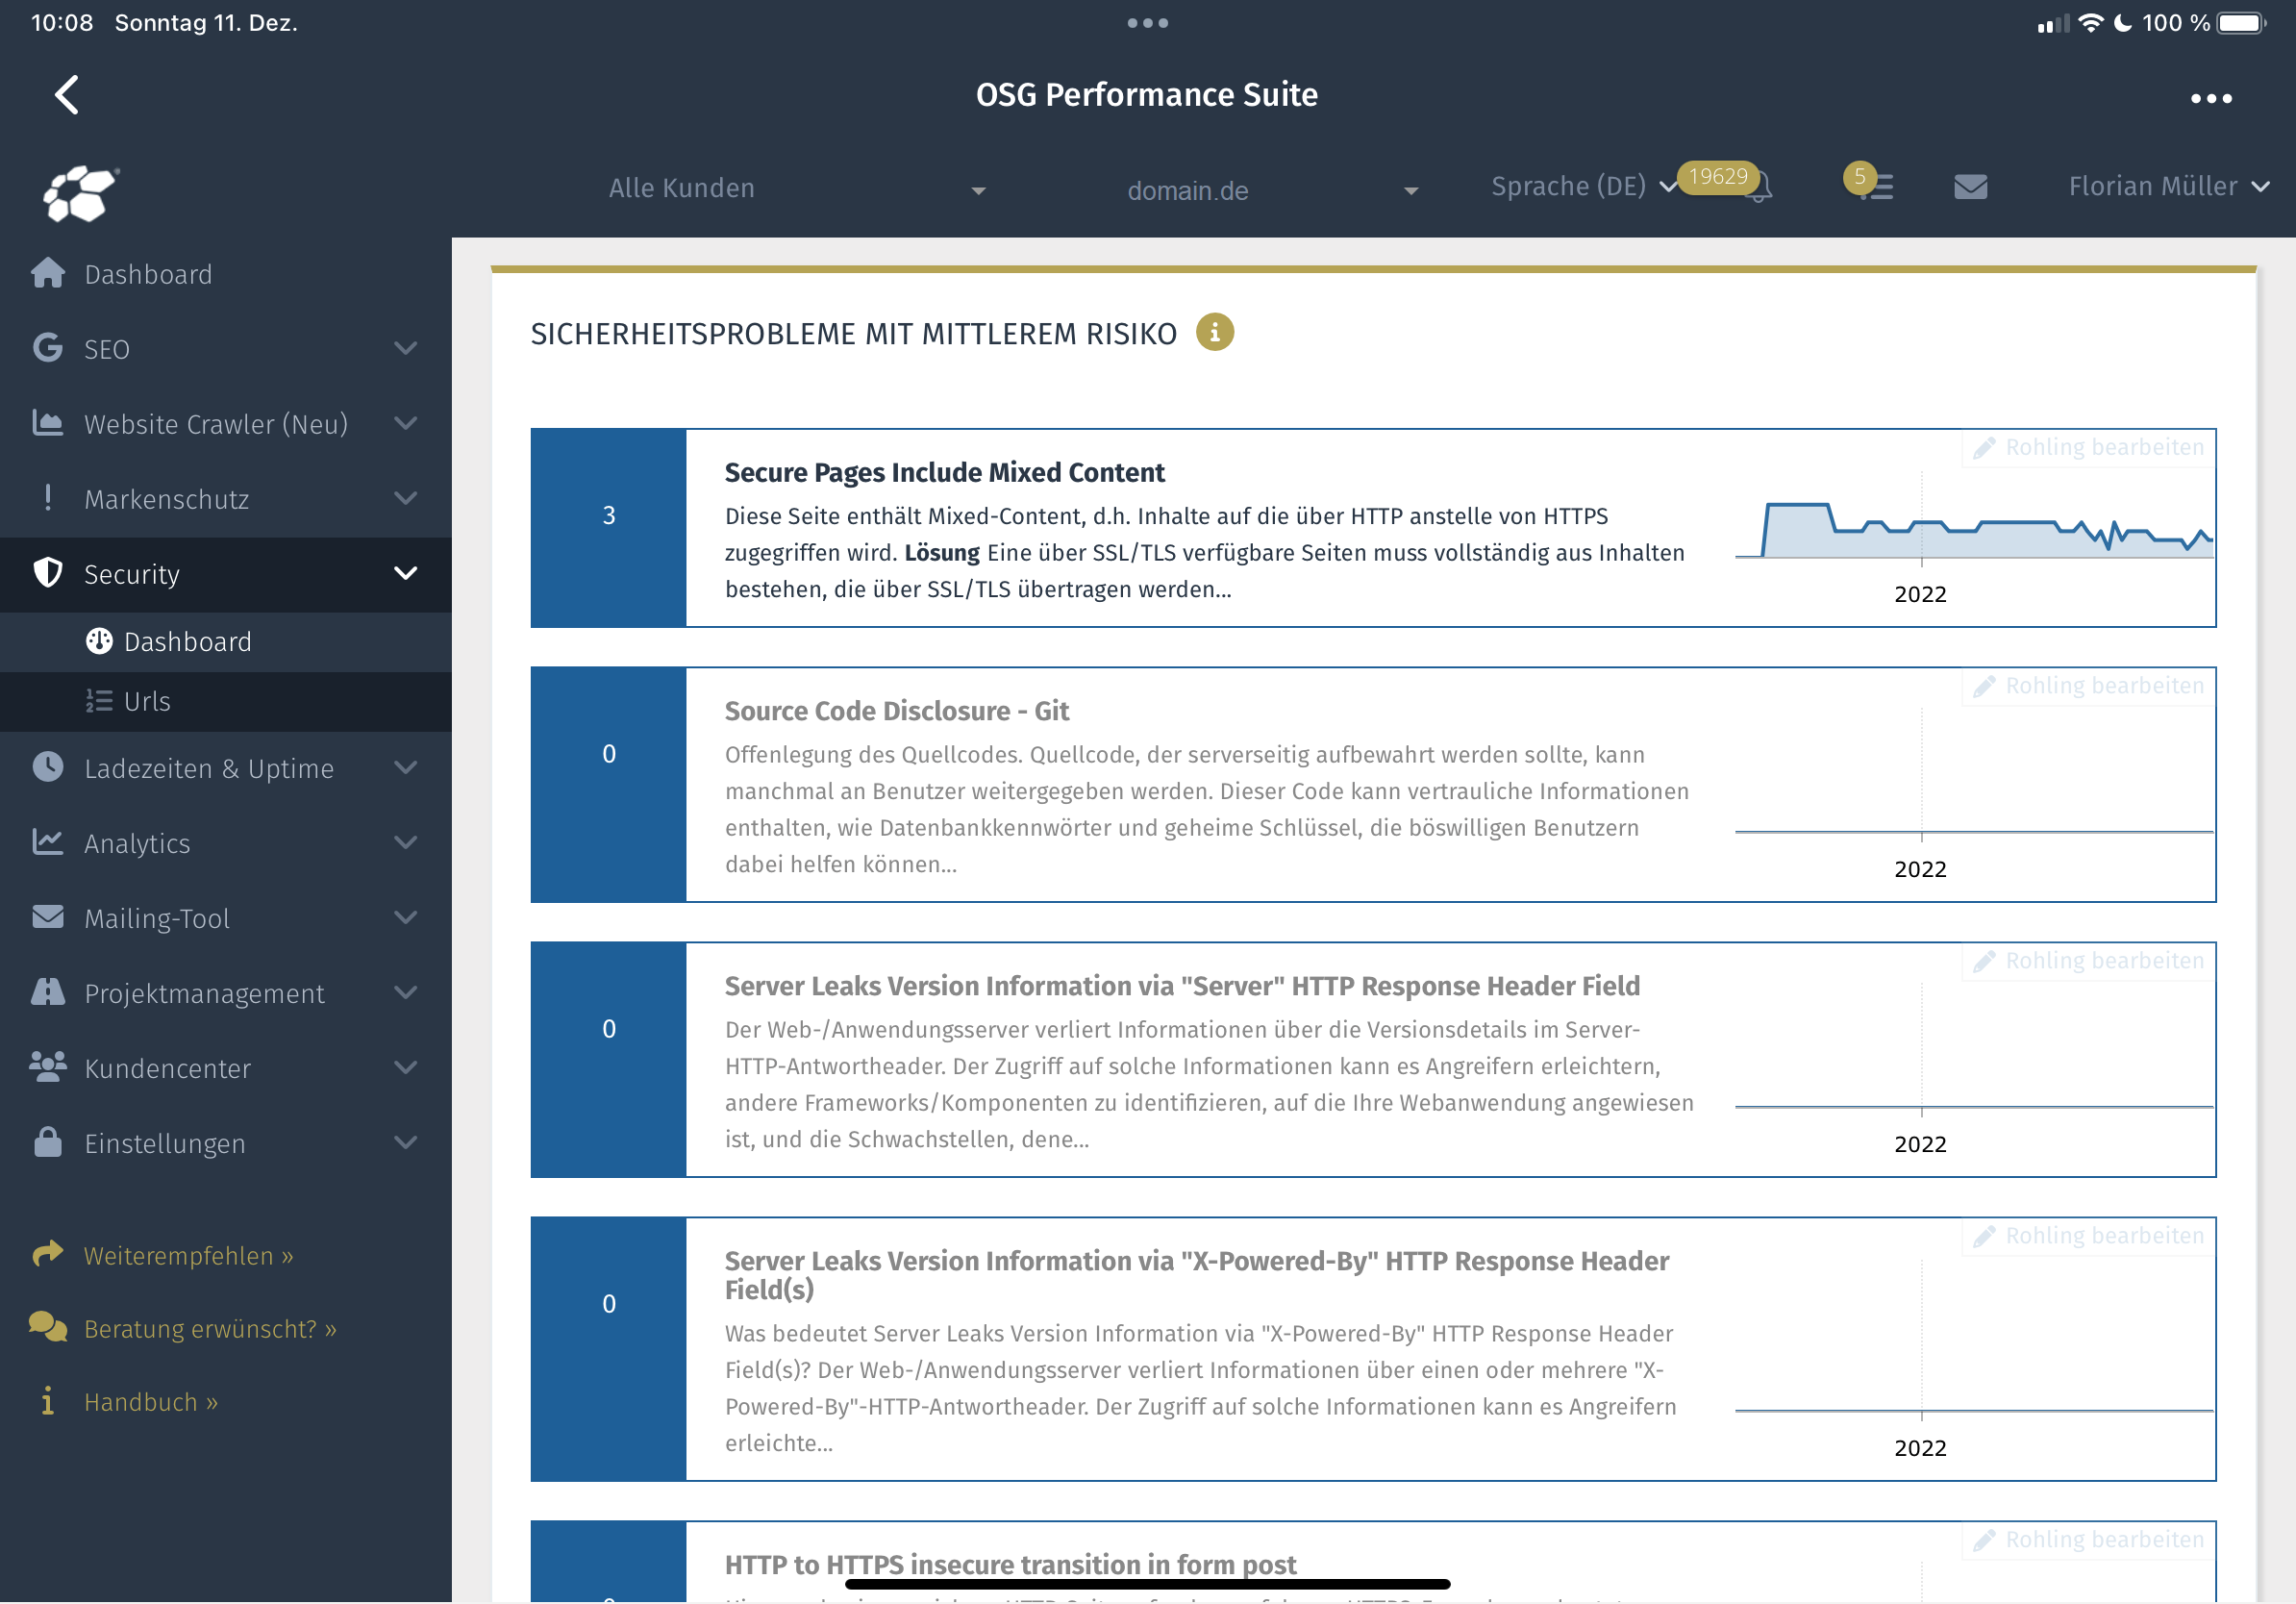Expand the Einstellungen chevron
Image resolution: width=2296 pixels, height=1604 pixels.
[405, 1142]
